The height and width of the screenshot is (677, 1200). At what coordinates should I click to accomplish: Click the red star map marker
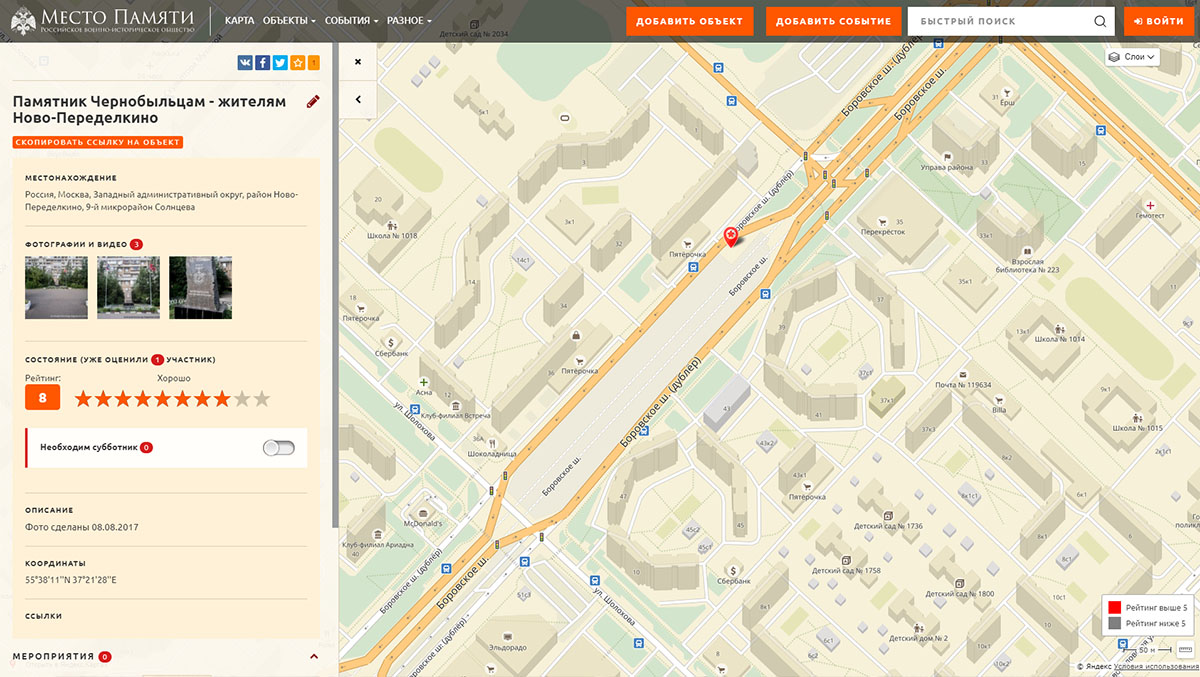pyautogui.click(x=731, y=237)
